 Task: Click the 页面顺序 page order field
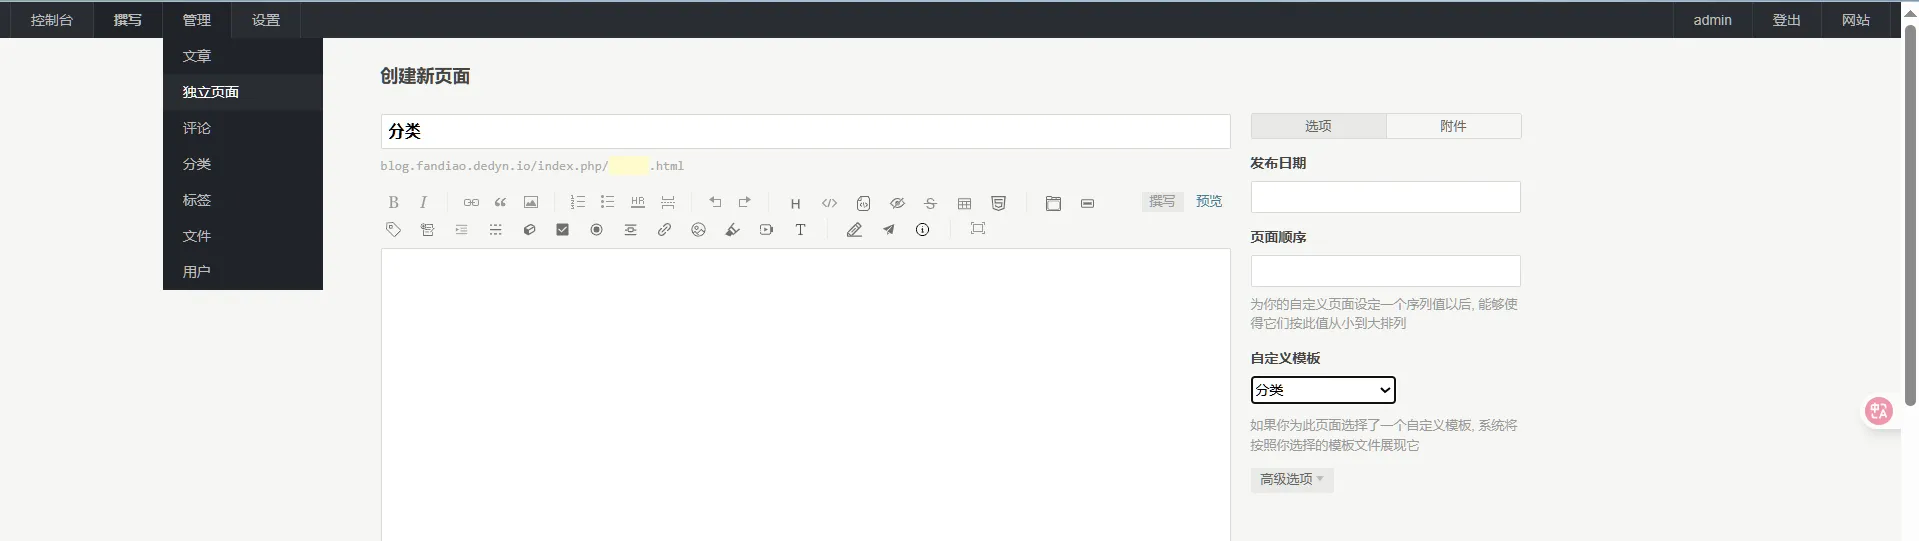(x=1386, y=271)
